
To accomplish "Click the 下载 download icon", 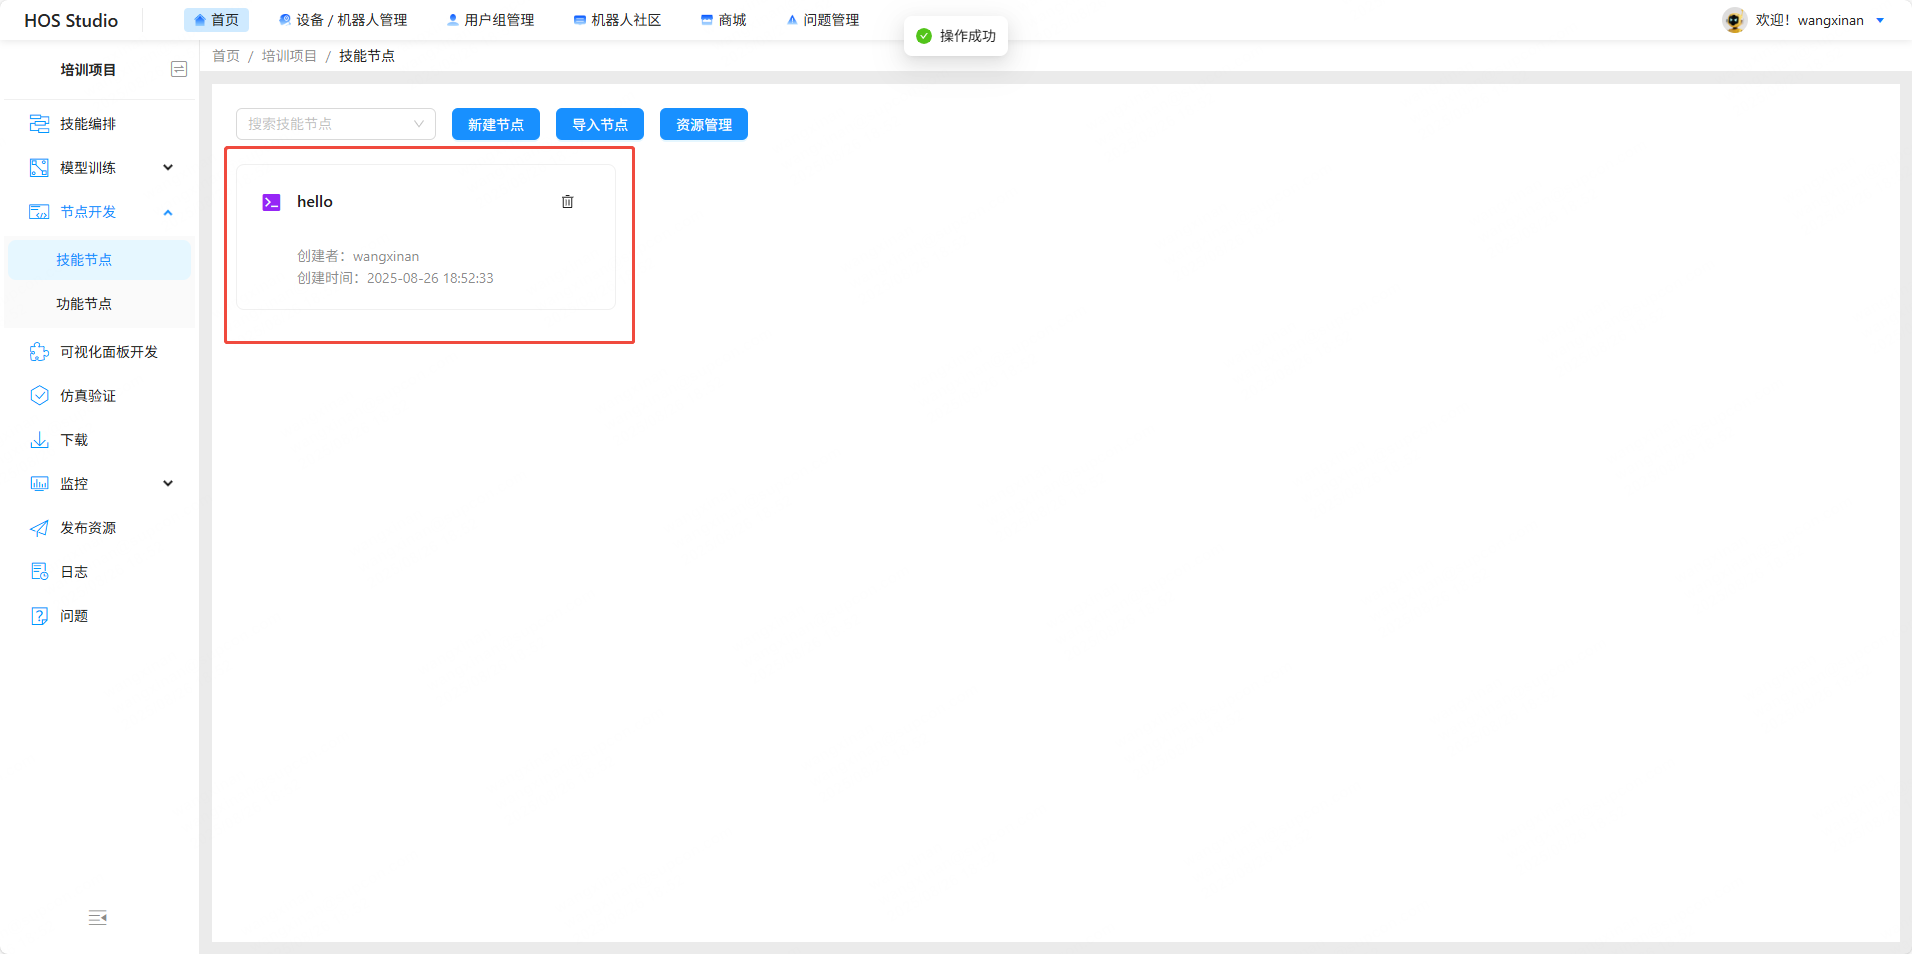I will point(39,440).
